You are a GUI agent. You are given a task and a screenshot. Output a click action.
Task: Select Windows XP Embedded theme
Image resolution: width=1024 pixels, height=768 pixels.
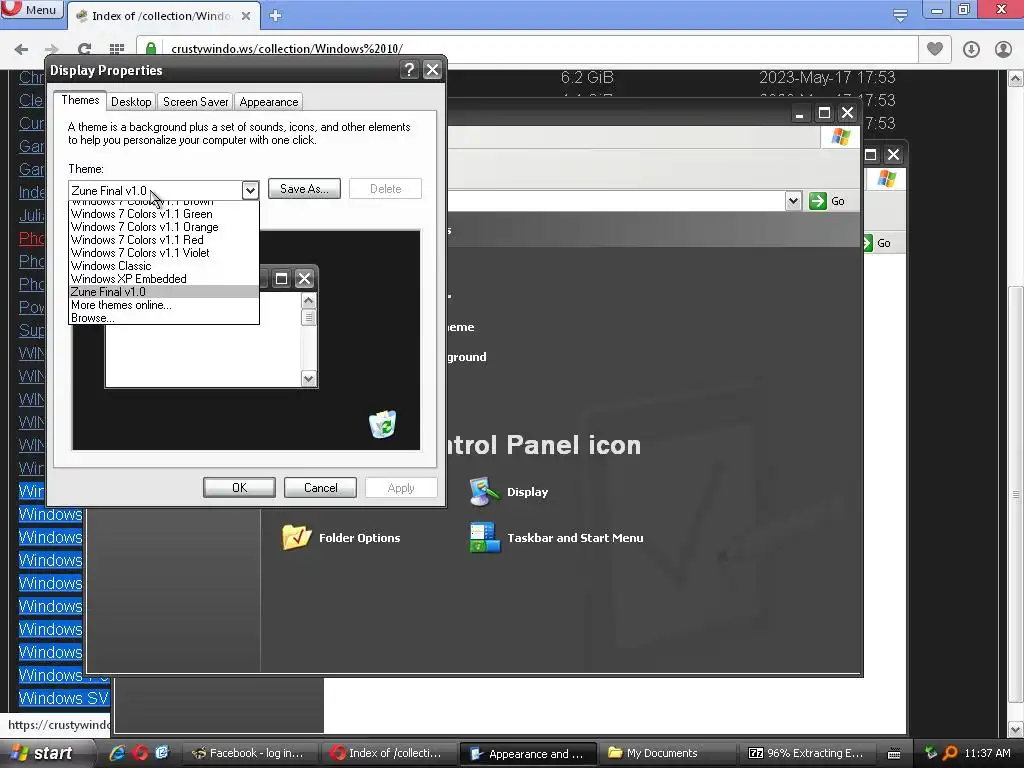tap(163, 279)
